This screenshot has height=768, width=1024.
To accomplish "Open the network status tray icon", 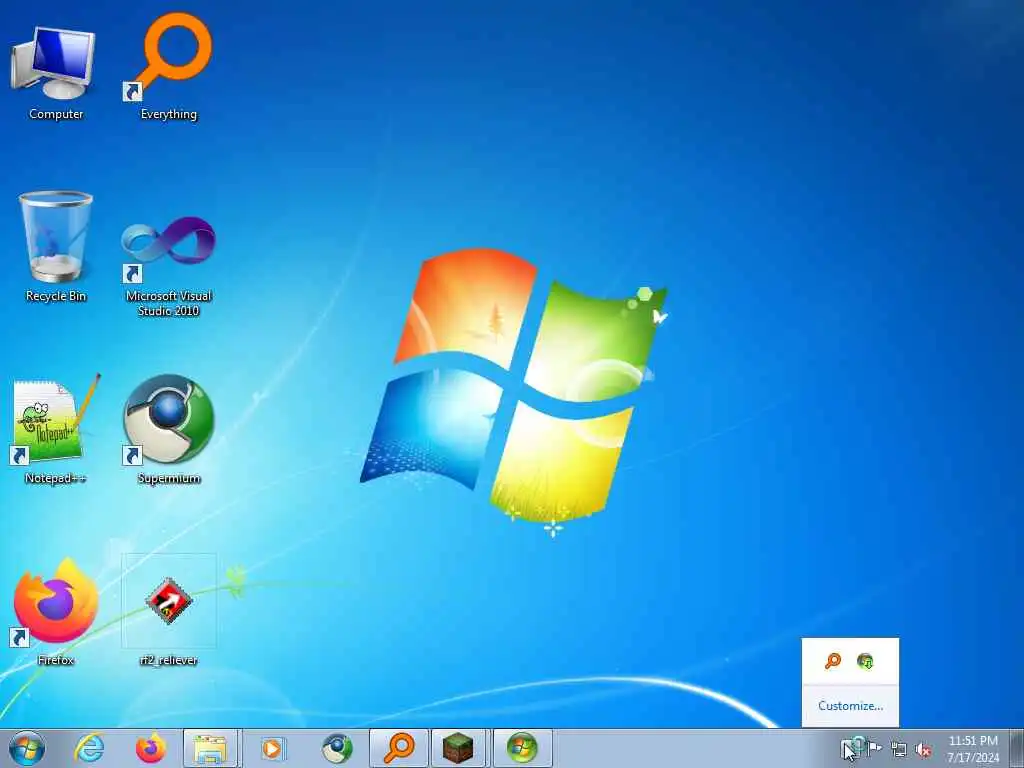I will tap(899, 750).
